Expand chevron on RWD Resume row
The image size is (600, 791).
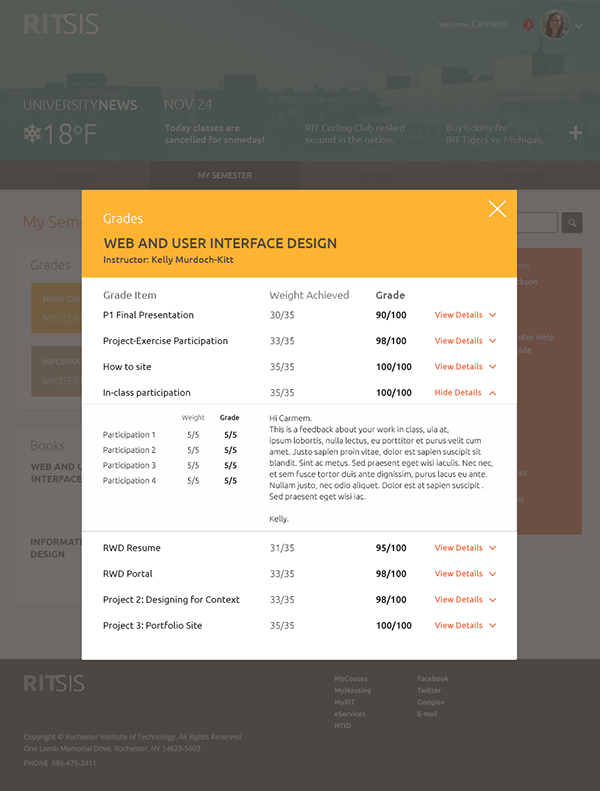493,548
